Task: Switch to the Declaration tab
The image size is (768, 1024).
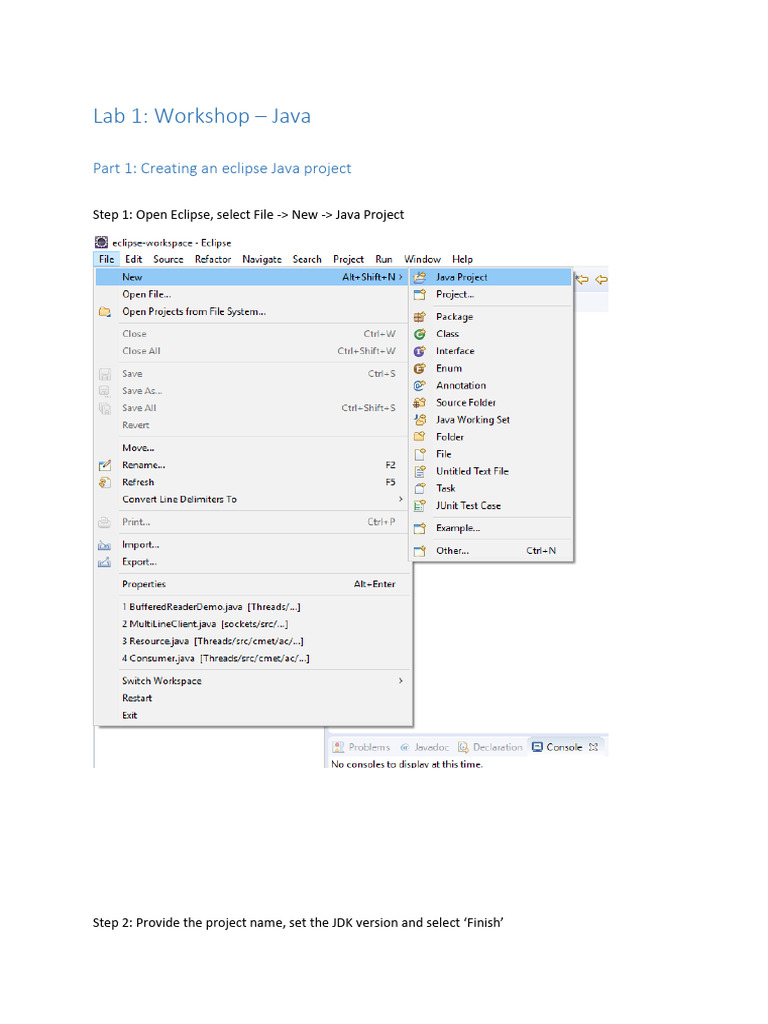Action: (x=490, y=746)
